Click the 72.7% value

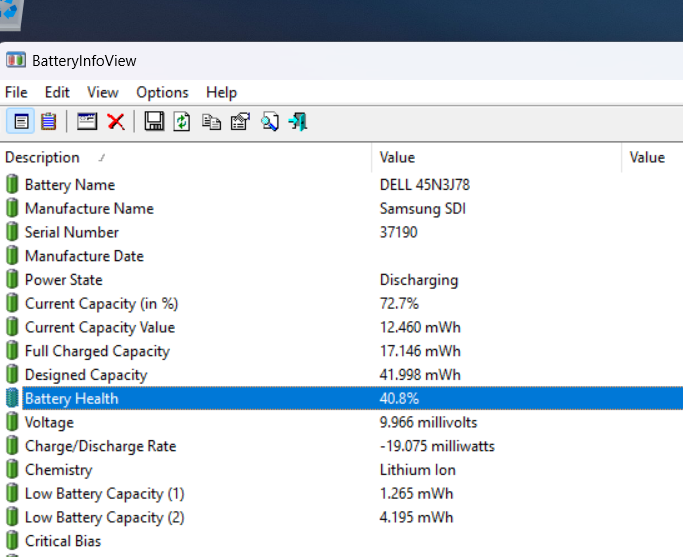[399, 304]
